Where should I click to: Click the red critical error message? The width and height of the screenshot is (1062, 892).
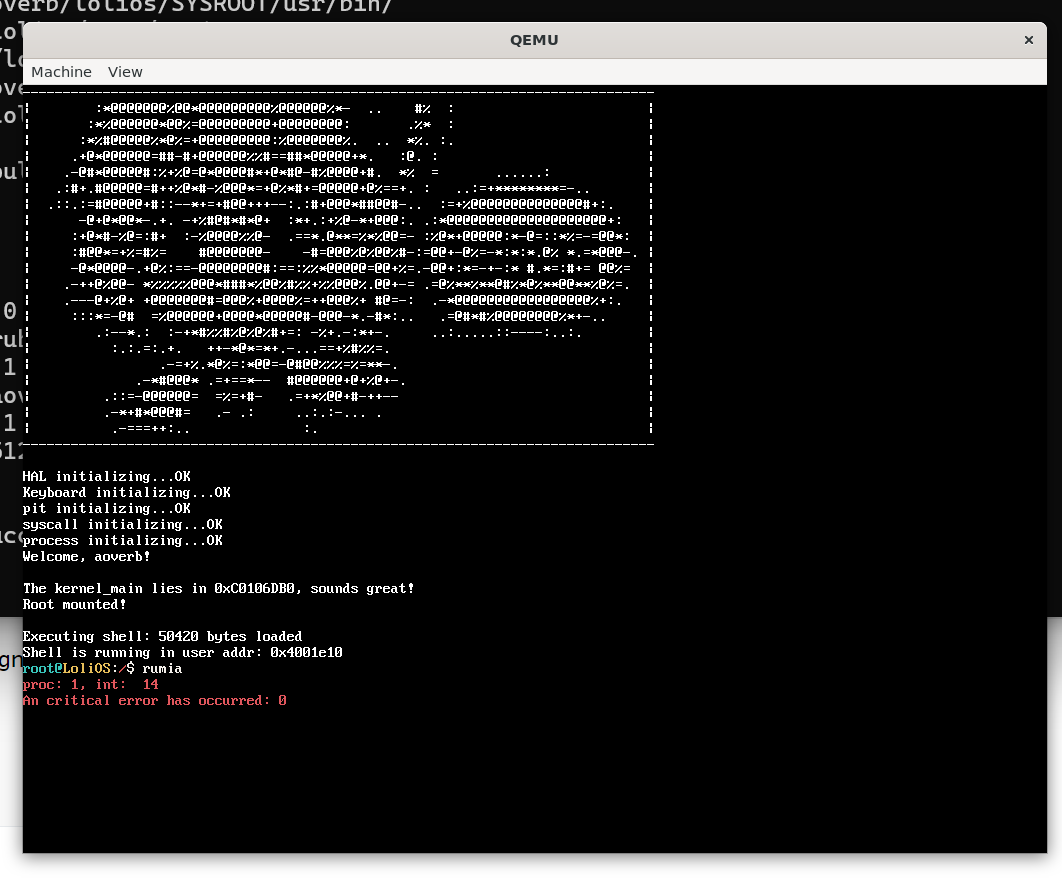pyautogui.click(x=154, y=701)
